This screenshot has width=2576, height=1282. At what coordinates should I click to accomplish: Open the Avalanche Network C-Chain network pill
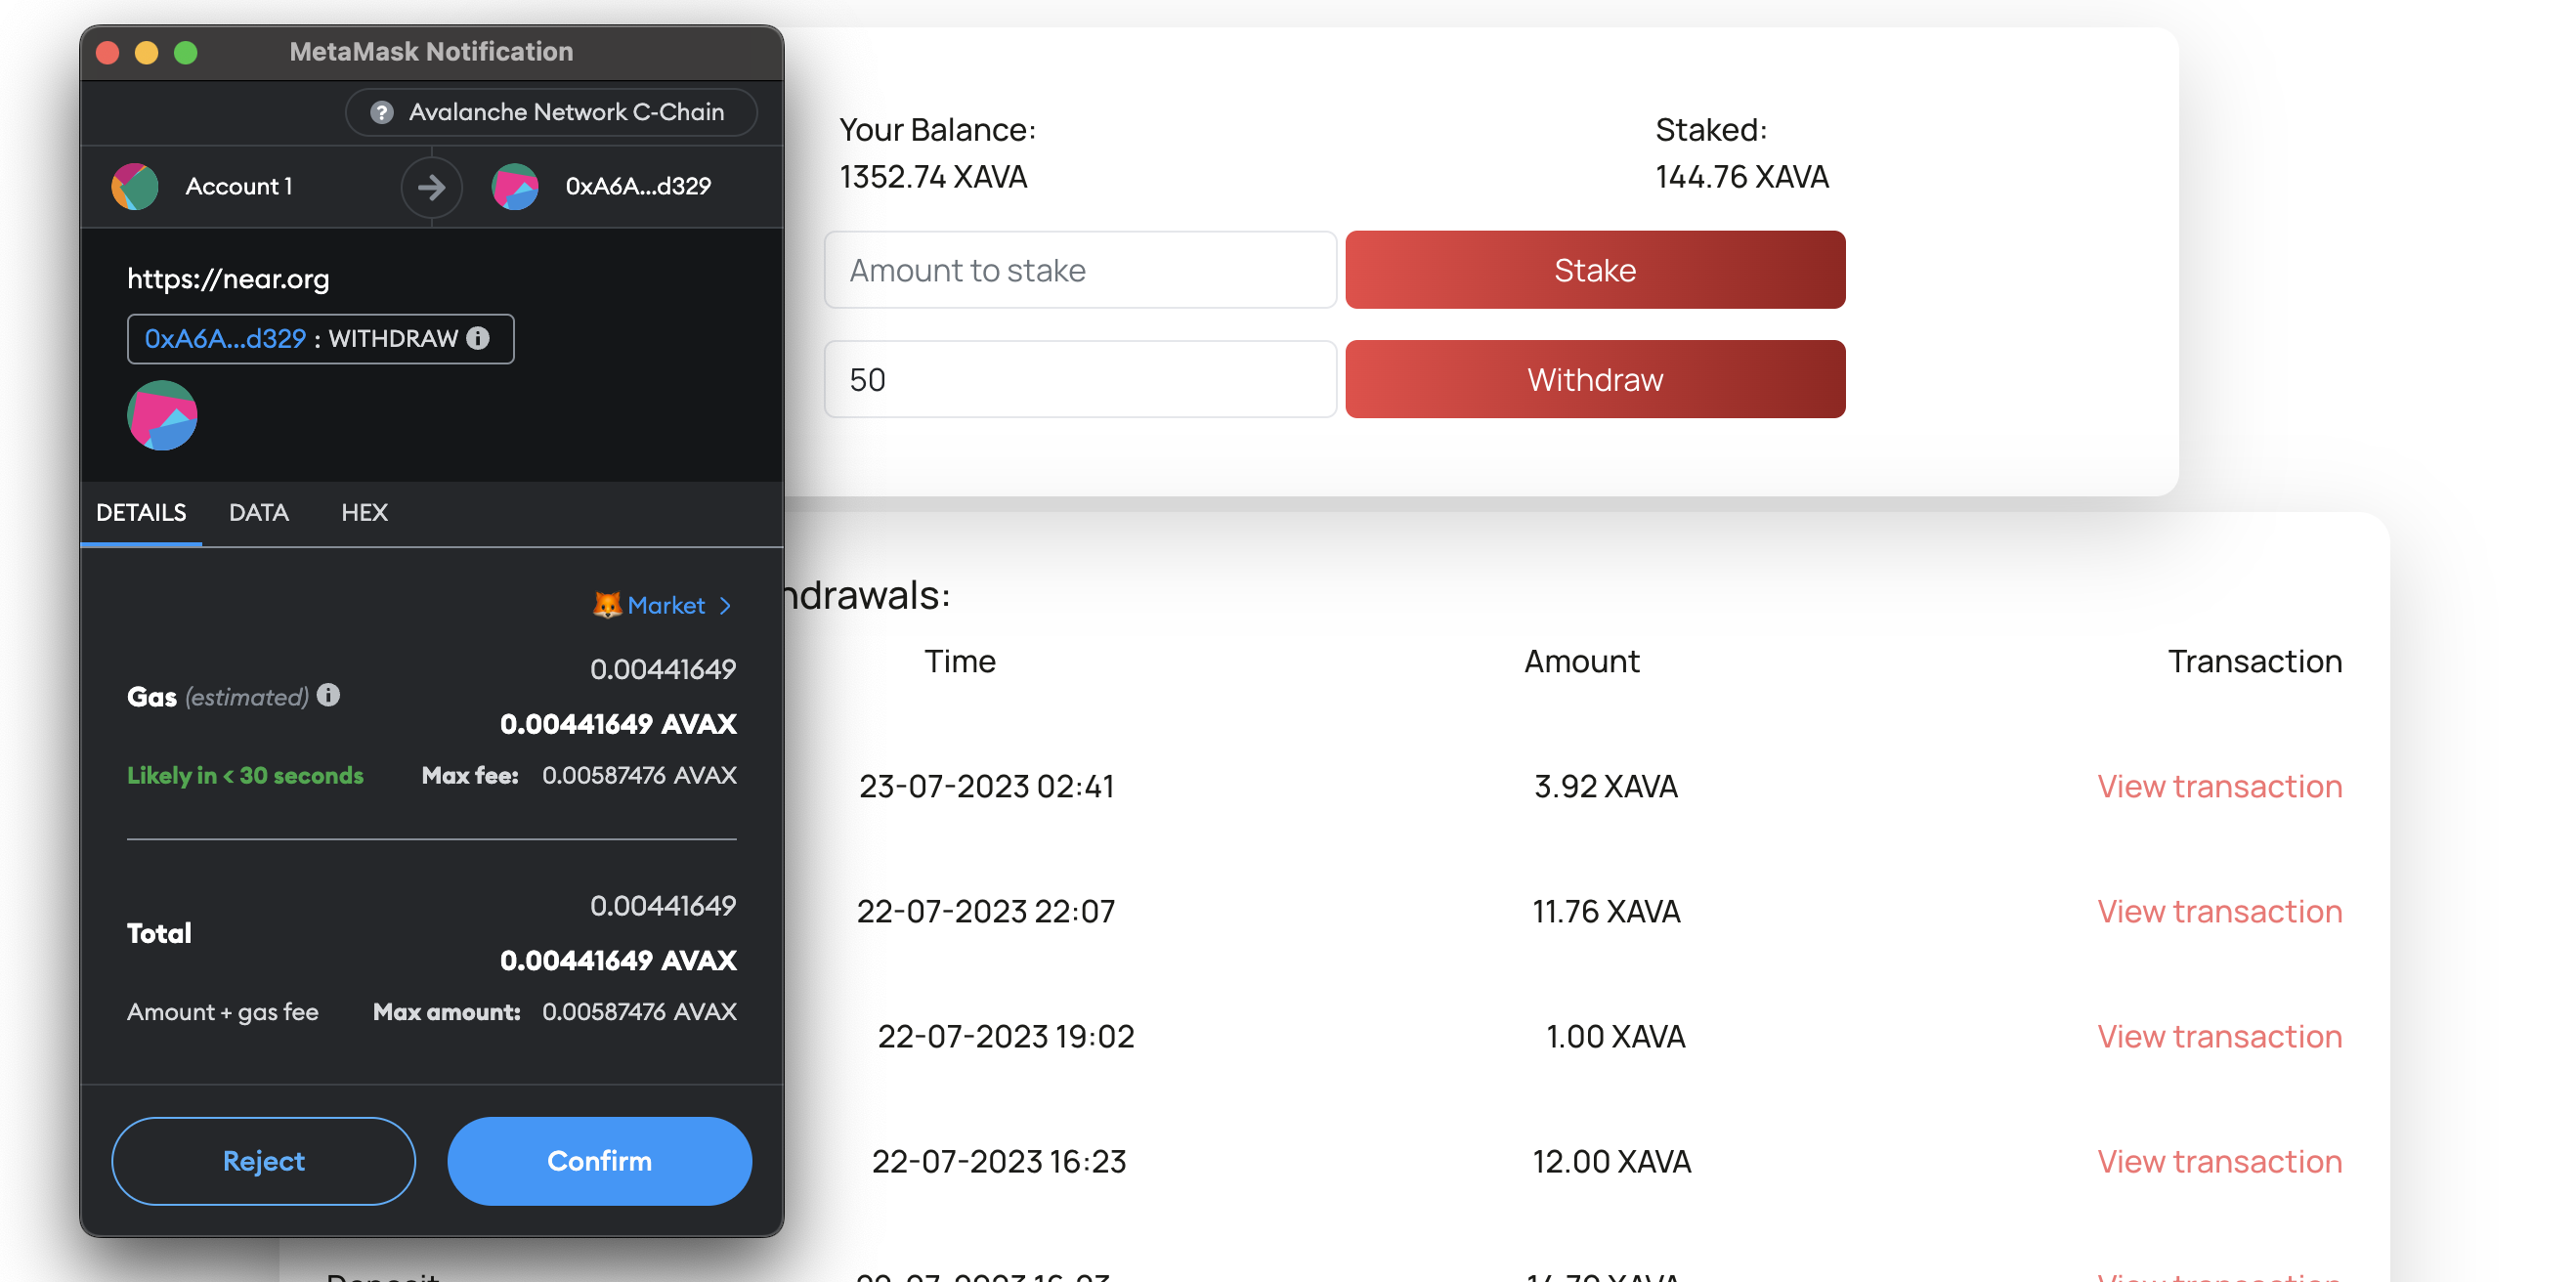(551, 112)
